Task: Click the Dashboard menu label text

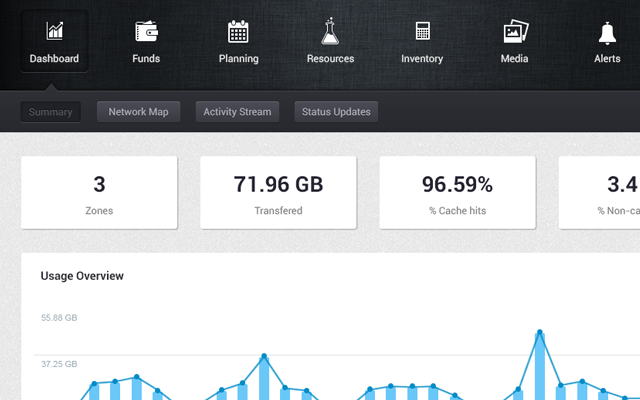Action: click(54, 59)
